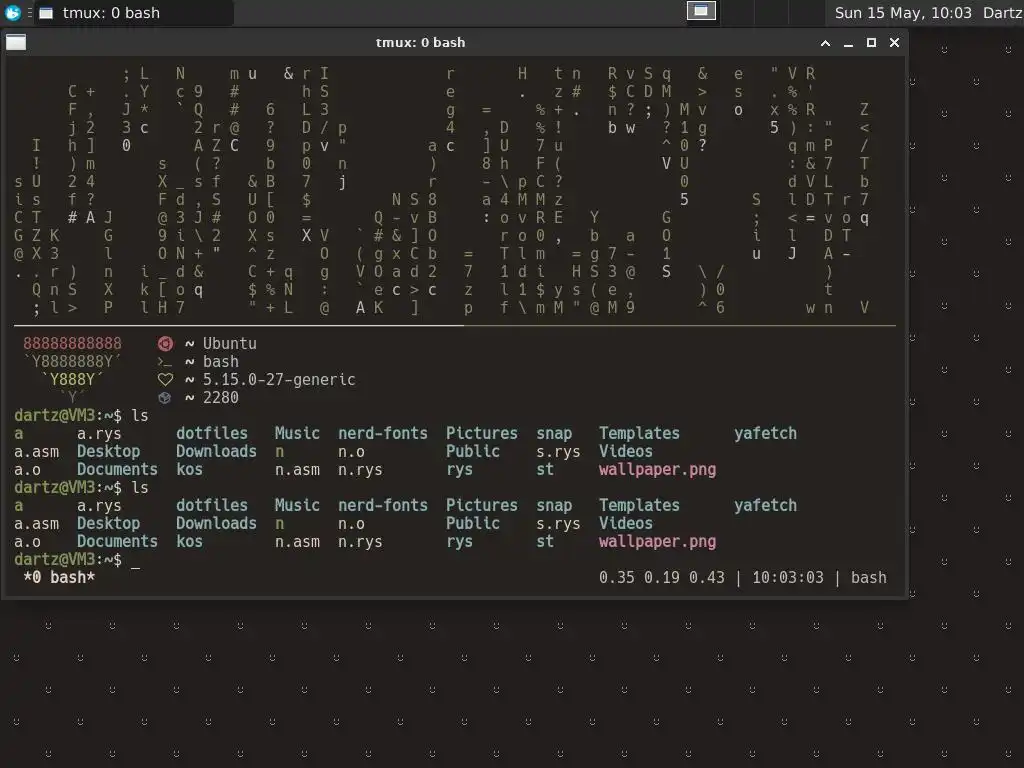Screen dimensions: 1024x768
Task: Open the Dartz user menu
Action: tap(1002, 13)
